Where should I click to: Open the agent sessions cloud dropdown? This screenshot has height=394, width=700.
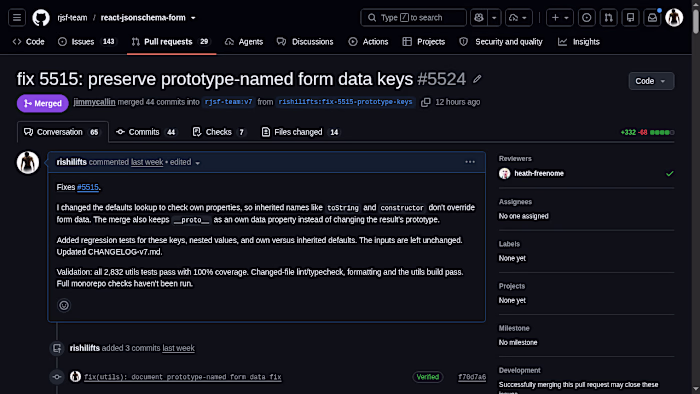(519, 18)
